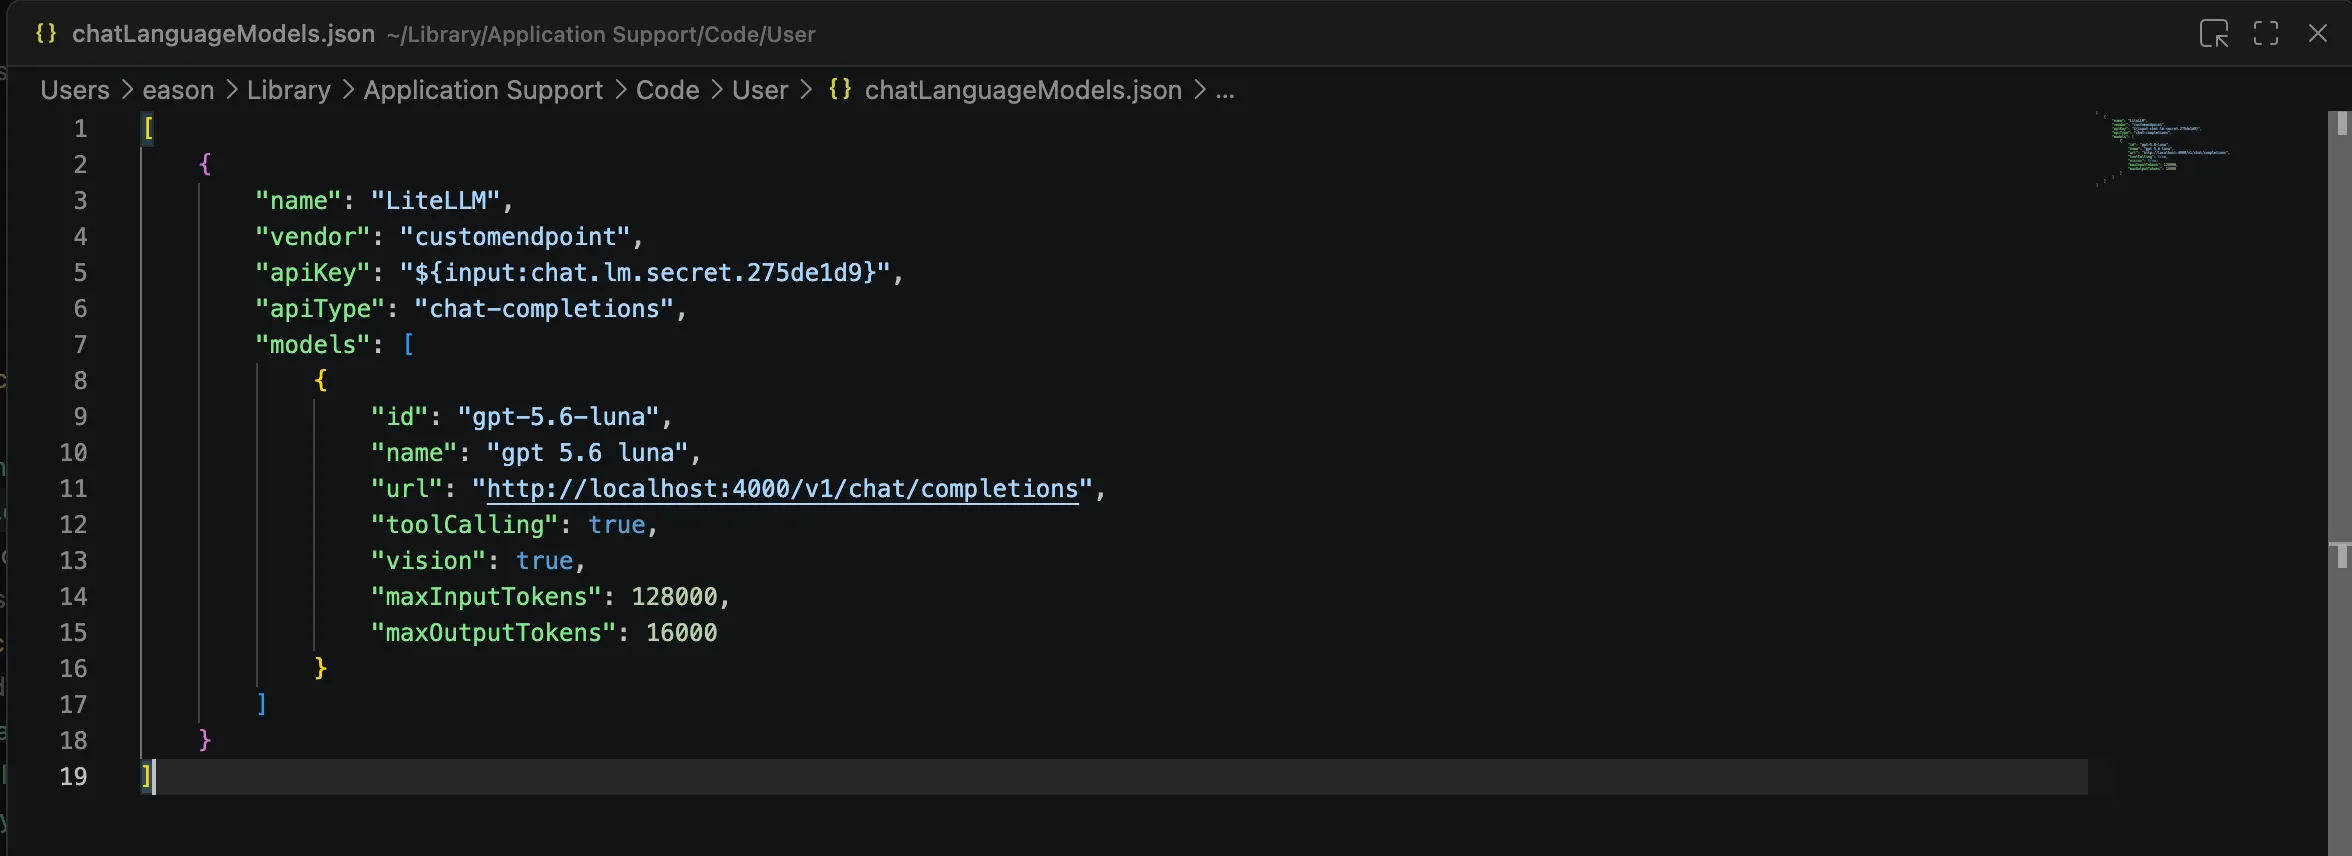Screen dimensions: 2352x856
Task: Open the localhost:4000 chat completions URL
Action: click(x=782, y=489)
